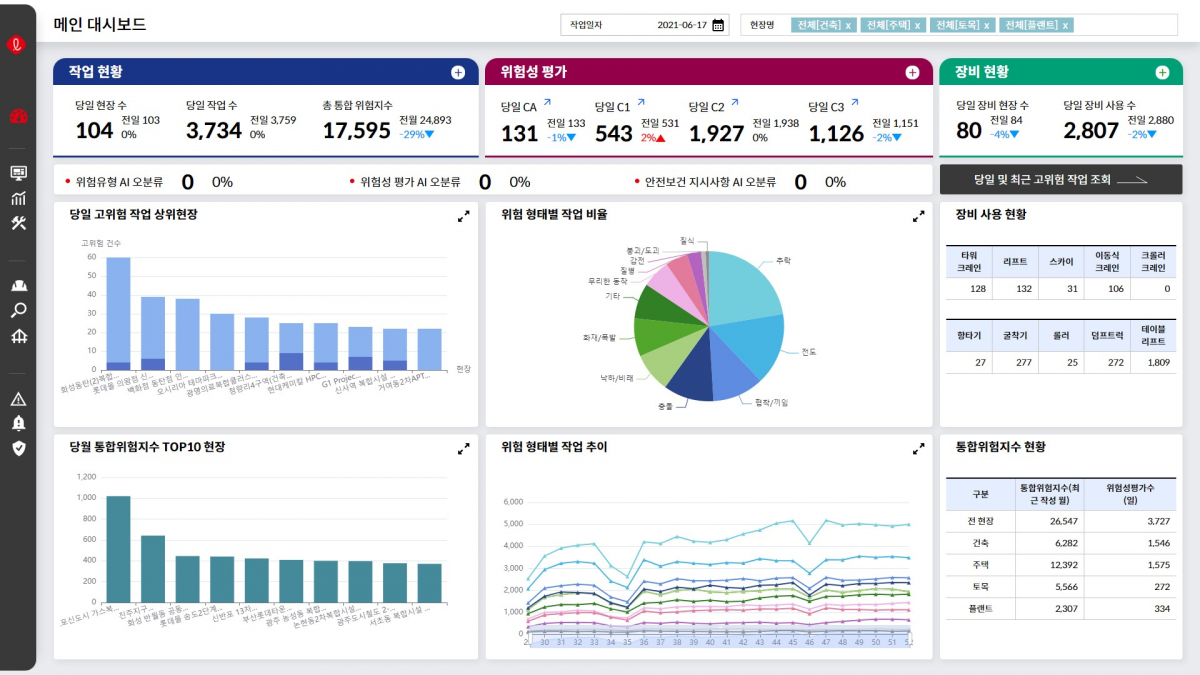Click the magnifier search icon in the sidebar
Viewport: 1200px width, 675px height.
[17, 308]
